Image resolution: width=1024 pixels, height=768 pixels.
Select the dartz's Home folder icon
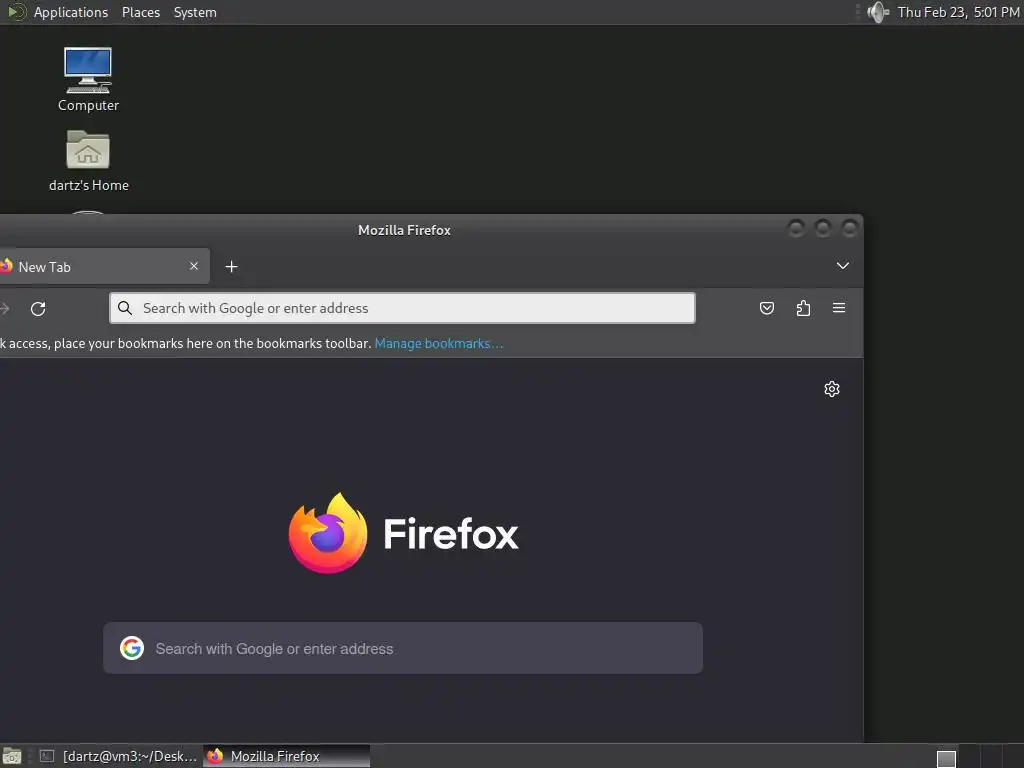coord(88,161)
